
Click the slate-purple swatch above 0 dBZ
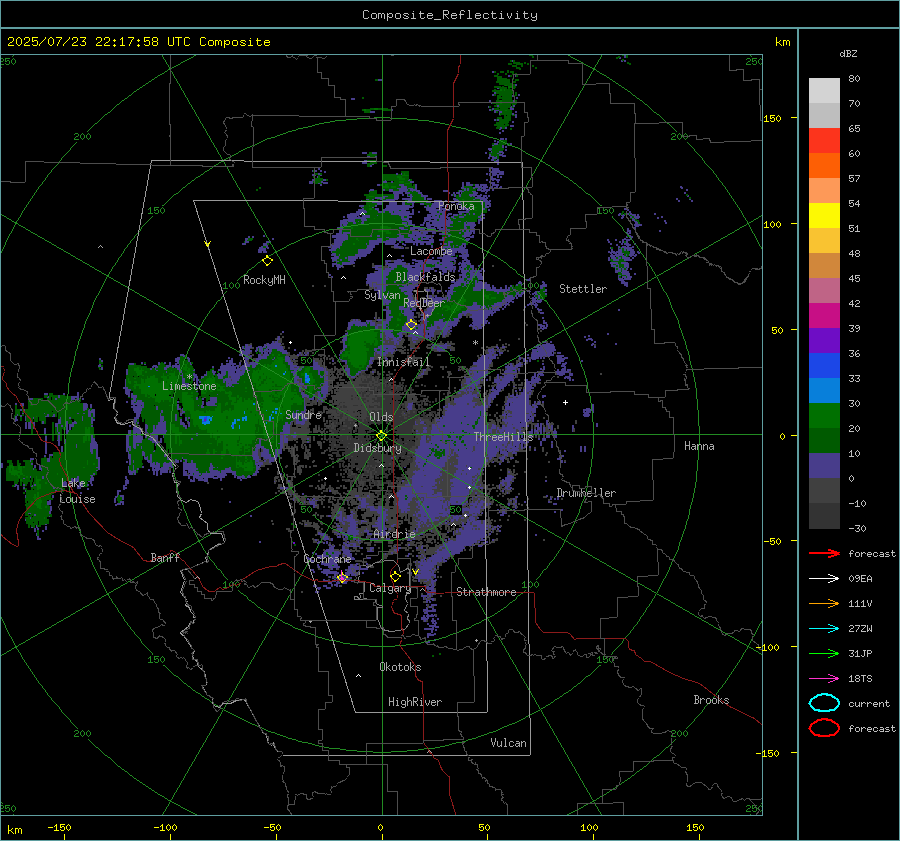pyautogui.click(x=824, y=466)
